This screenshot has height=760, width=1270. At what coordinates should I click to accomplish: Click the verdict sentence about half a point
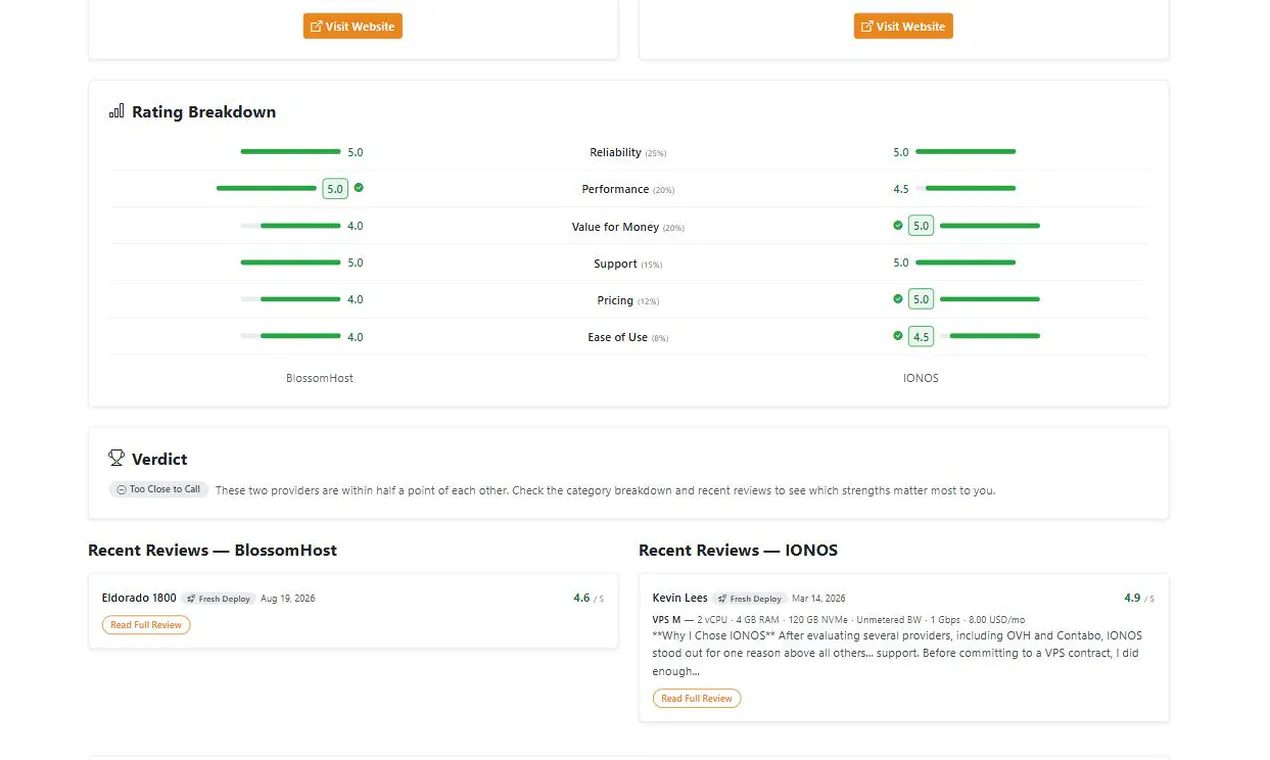[x=605, y=491]
